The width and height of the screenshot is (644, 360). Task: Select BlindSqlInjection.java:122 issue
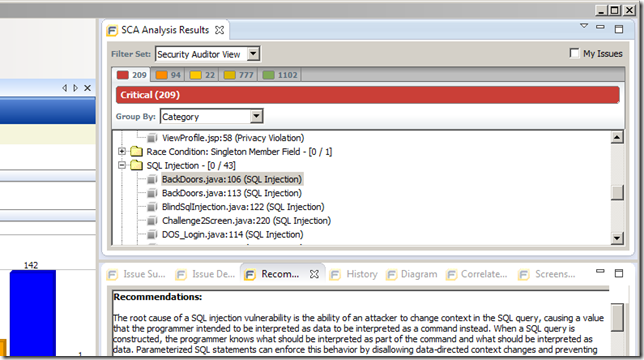(243, 207)
